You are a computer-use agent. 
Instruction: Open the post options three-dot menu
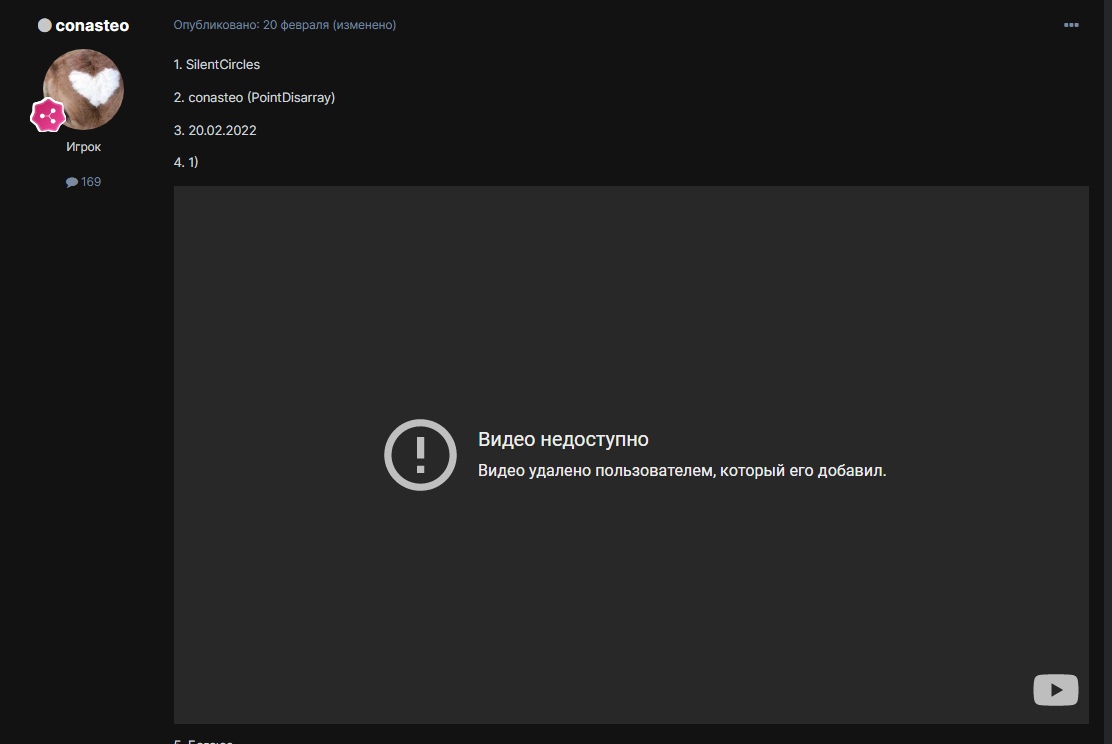coord(1071,25)
